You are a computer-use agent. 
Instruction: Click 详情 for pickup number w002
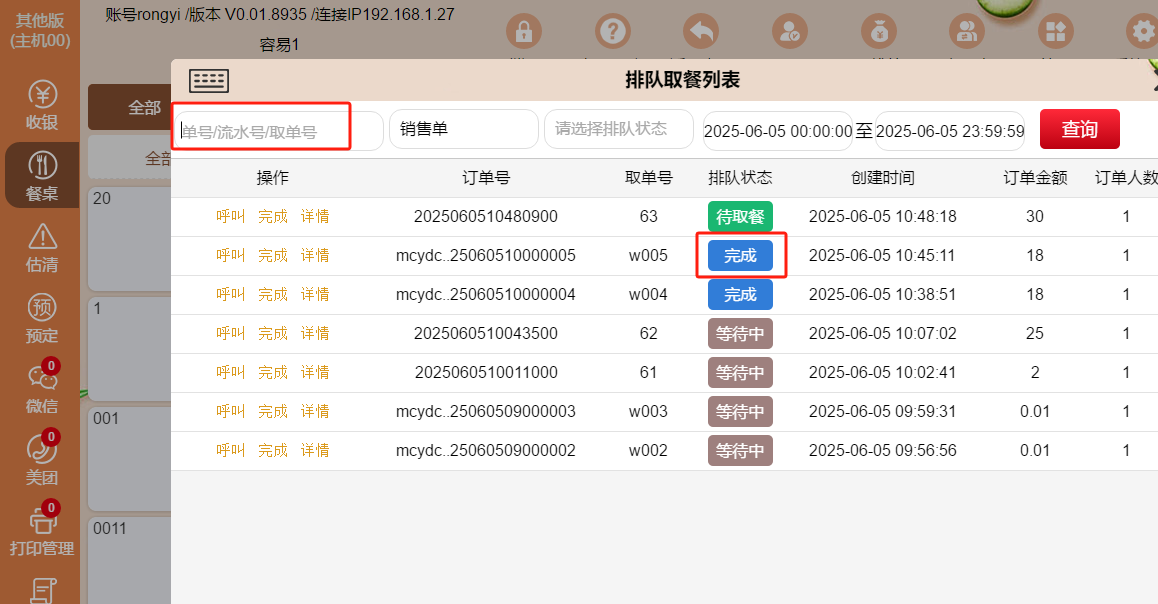tap(315, 450)
